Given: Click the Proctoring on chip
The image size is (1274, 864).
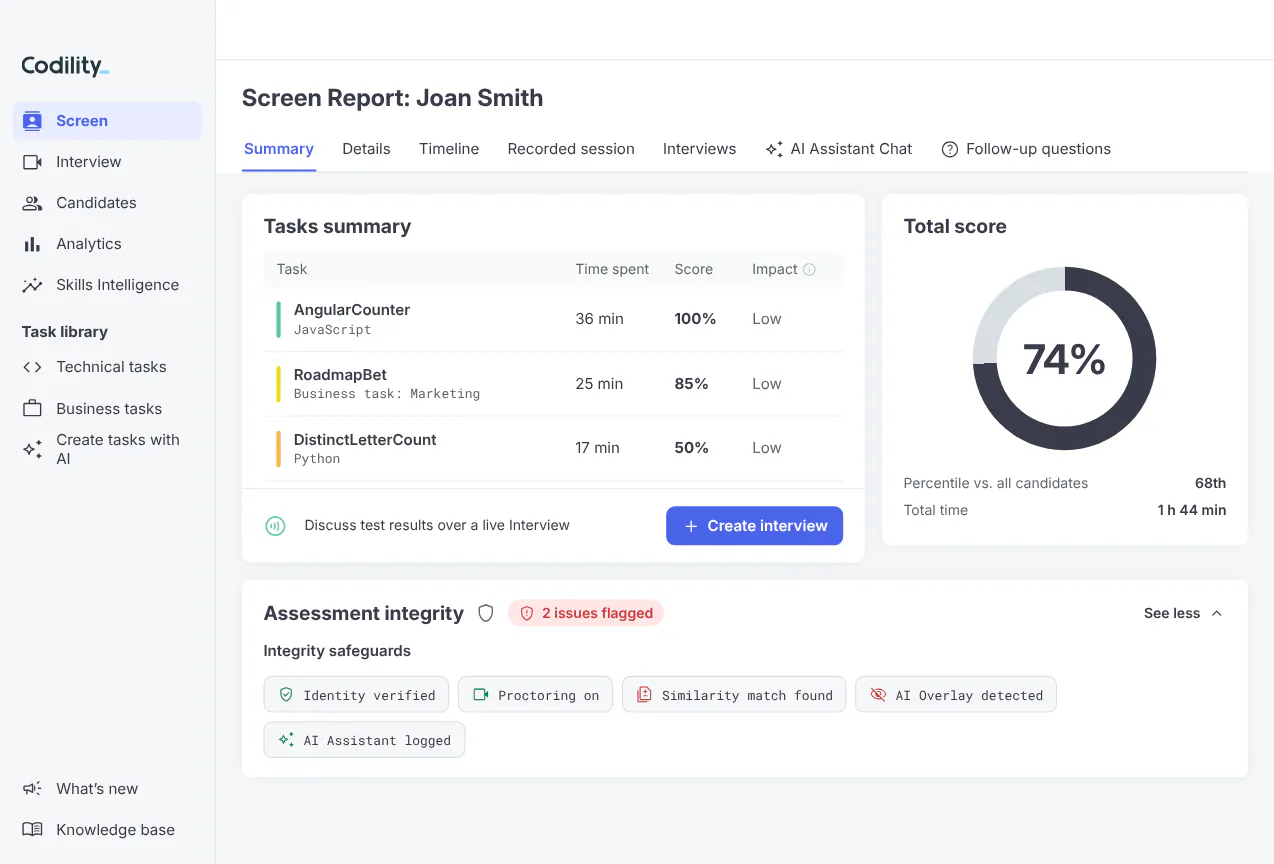Looking at the screenshot, I should (x=535, y=695).
